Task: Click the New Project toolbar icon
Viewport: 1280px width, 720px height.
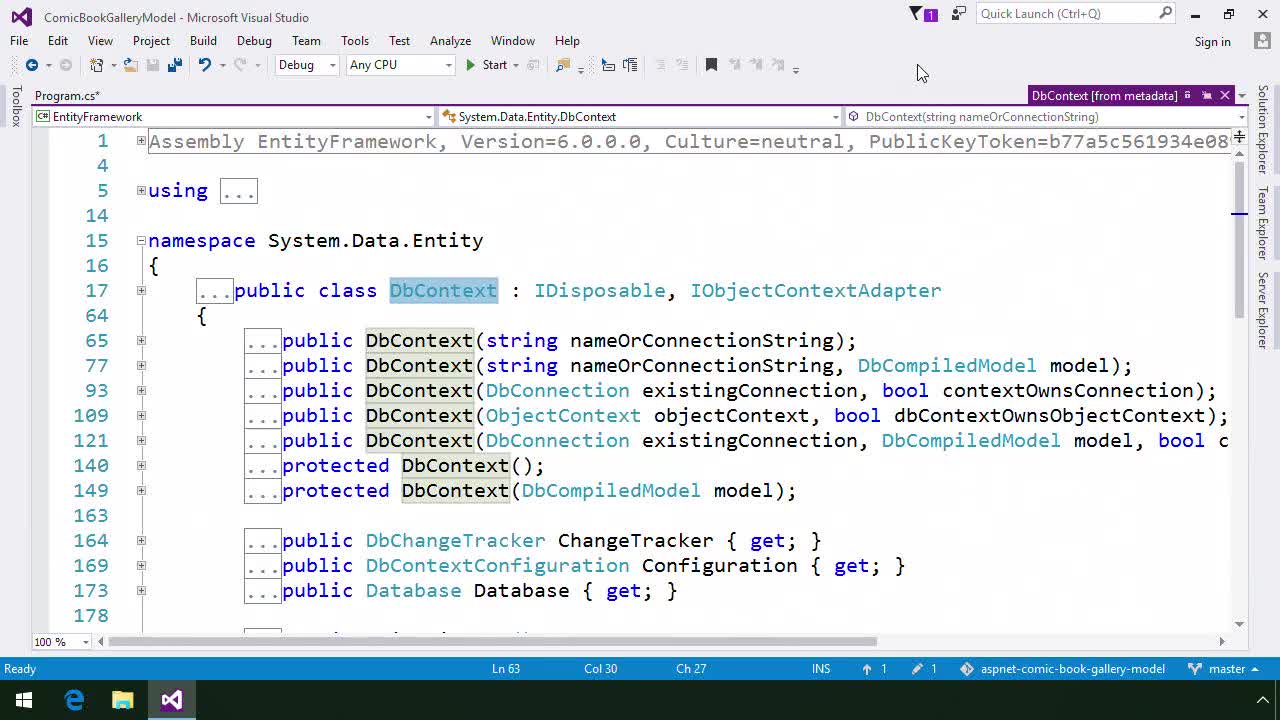Action: [x=95, y=66]
